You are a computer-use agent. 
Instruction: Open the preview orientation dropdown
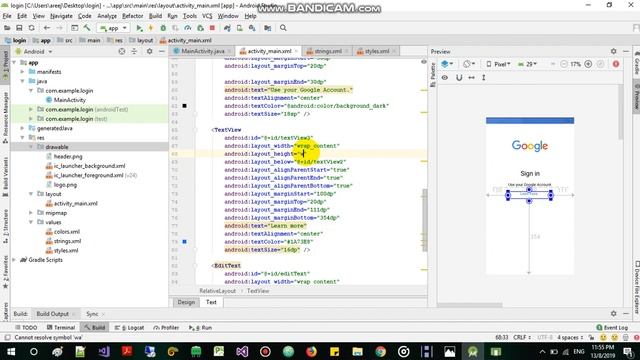coord(469,64)
